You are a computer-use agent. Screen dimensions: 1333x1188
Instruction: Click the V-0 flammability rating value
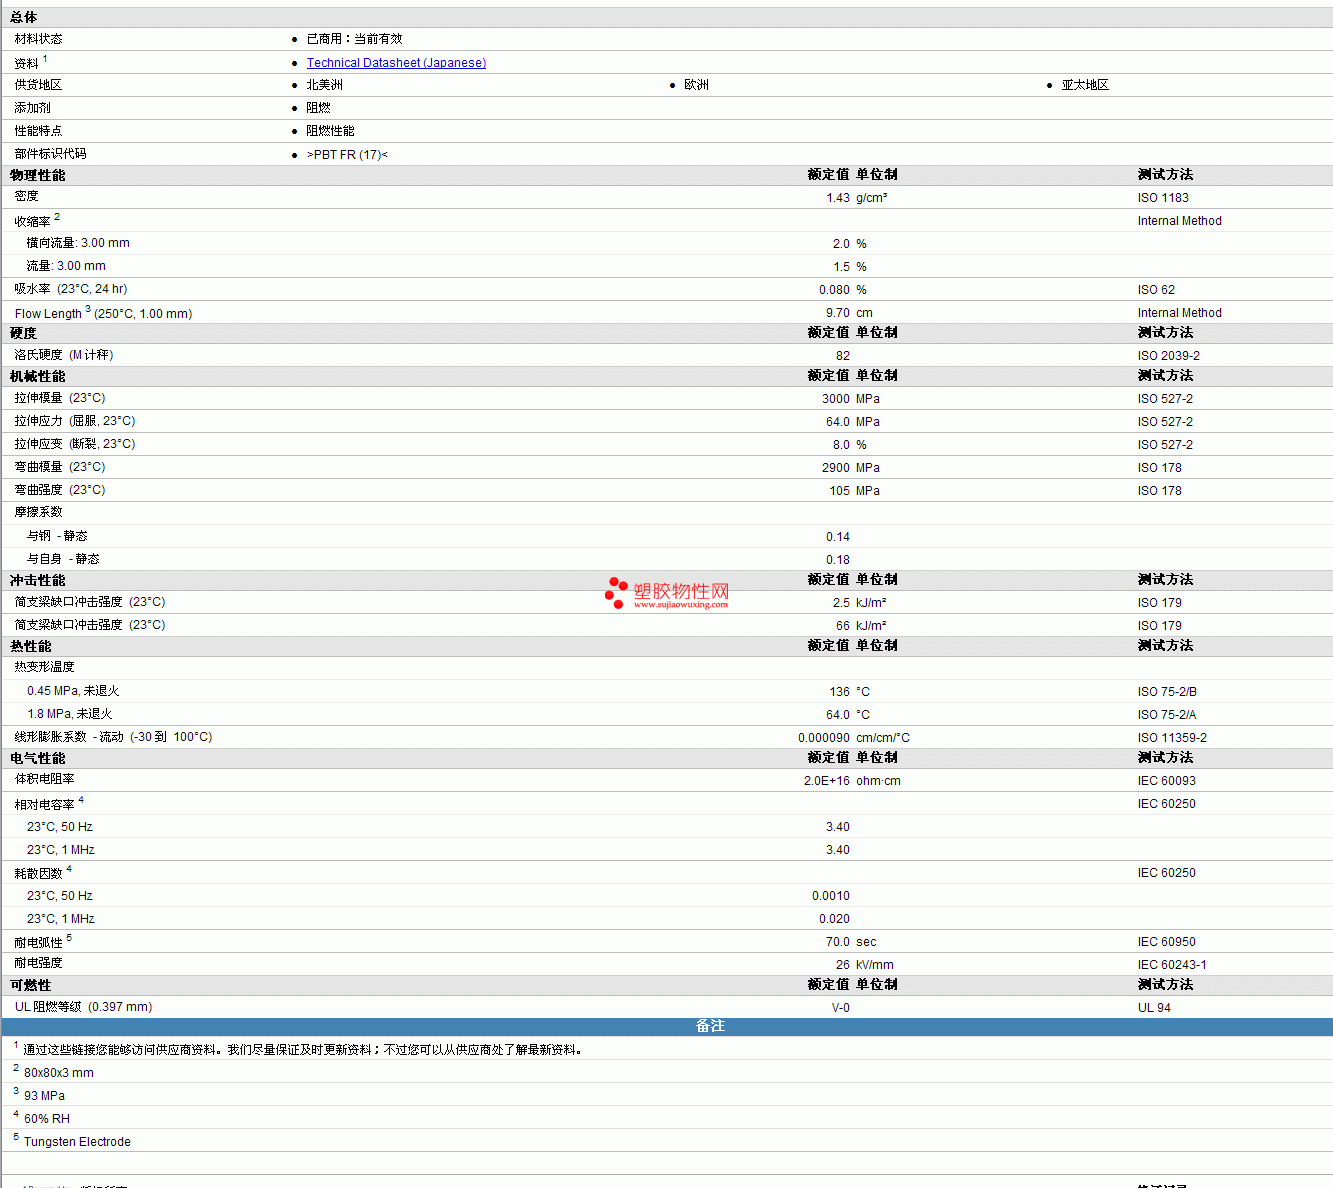[840, 1008]
